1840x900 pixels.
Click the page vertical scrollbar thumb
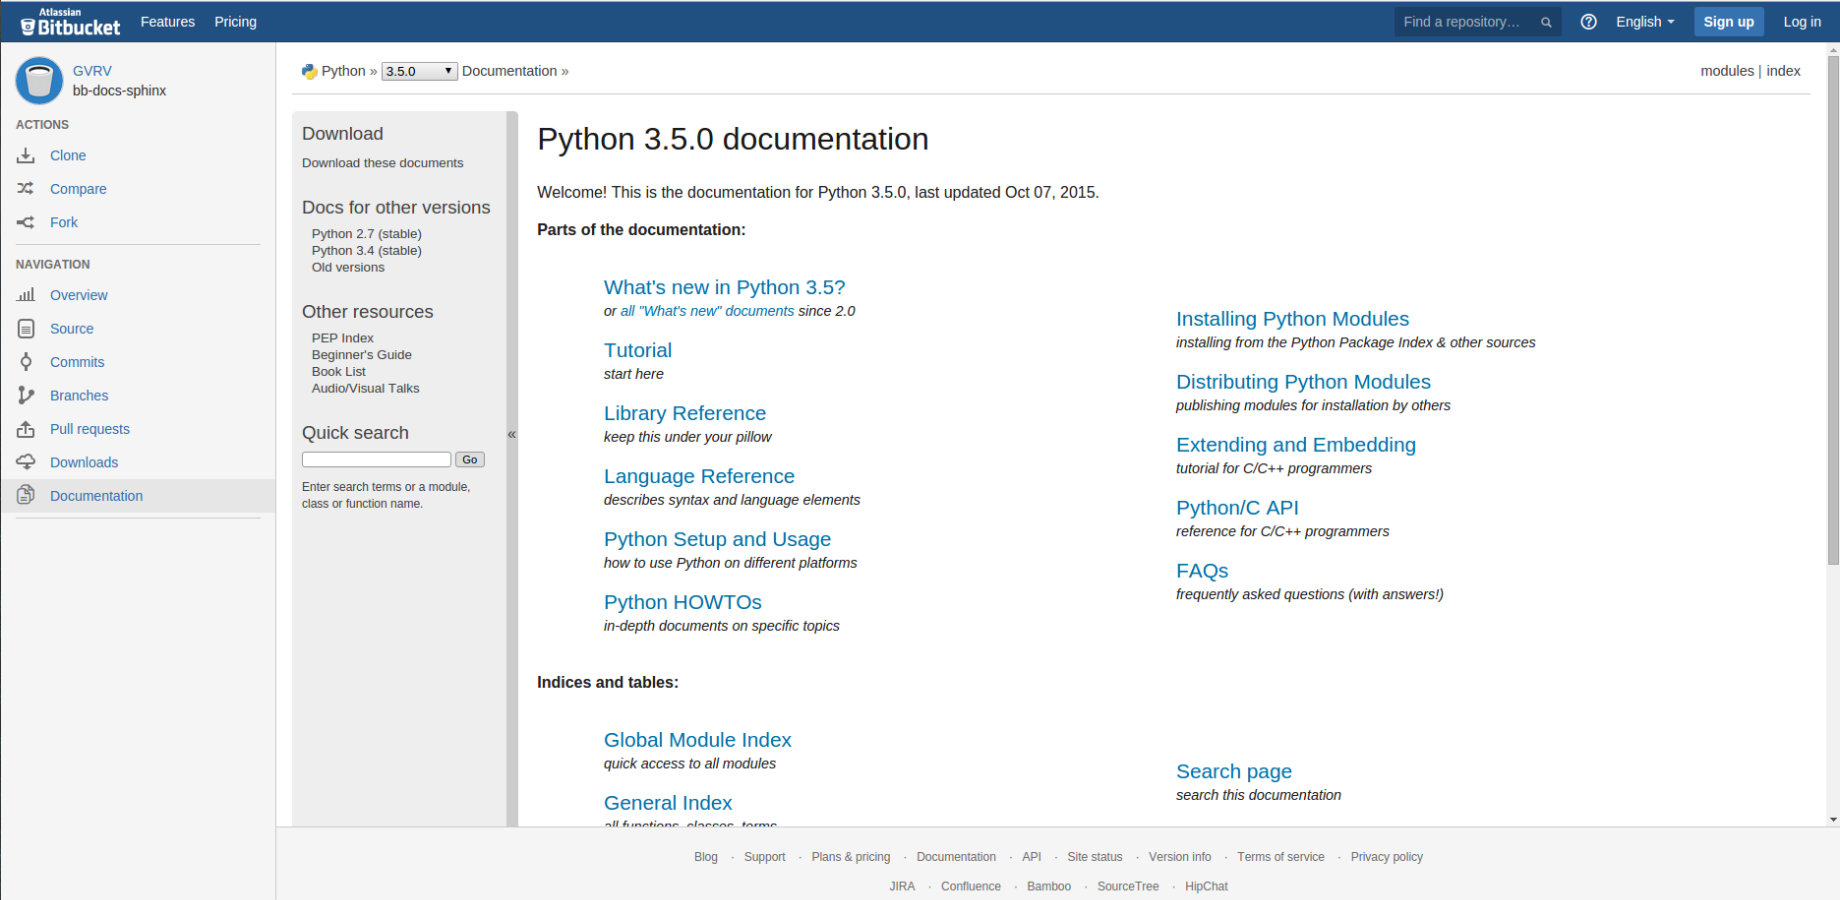click(x=1833, y=310)
